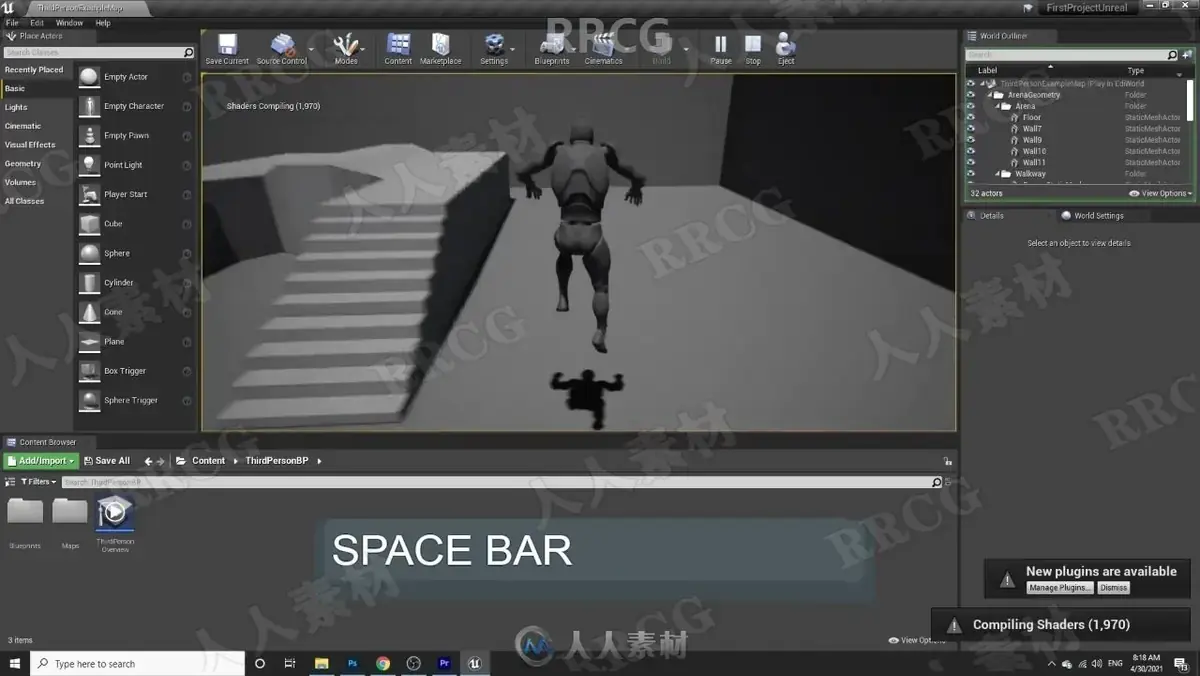Open the Source Control dropdown arrow
The height and width of the screenshot is (676, 1200).
point(311,48)
